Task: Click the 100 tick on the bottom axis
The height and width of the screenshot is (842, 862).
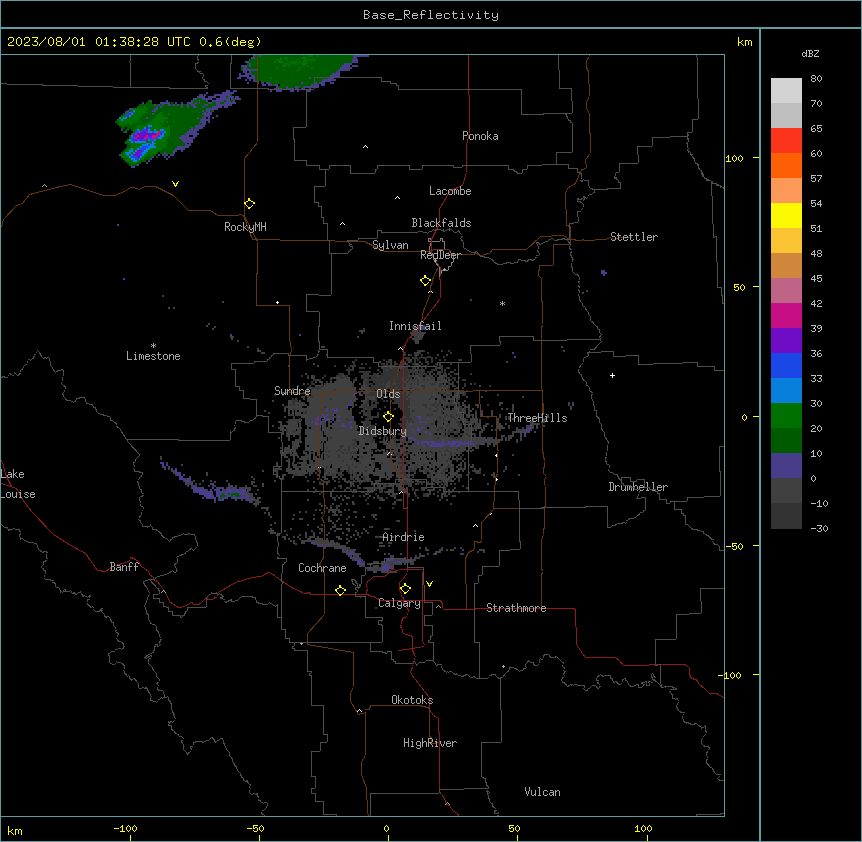Action: (x=643, y=828)
